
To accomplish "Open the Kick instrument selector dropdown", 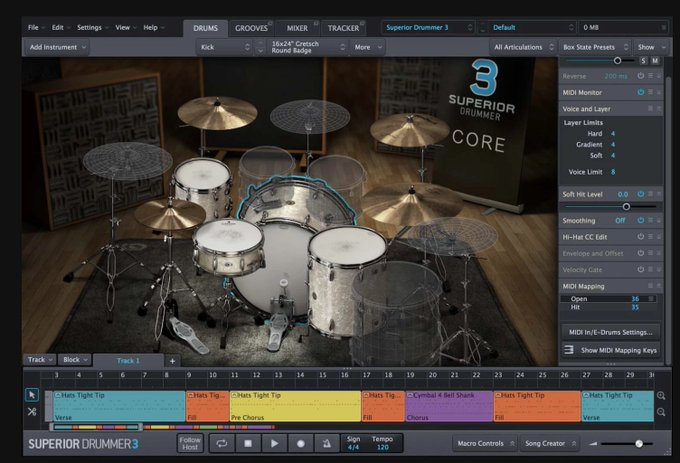I will 225,47.
